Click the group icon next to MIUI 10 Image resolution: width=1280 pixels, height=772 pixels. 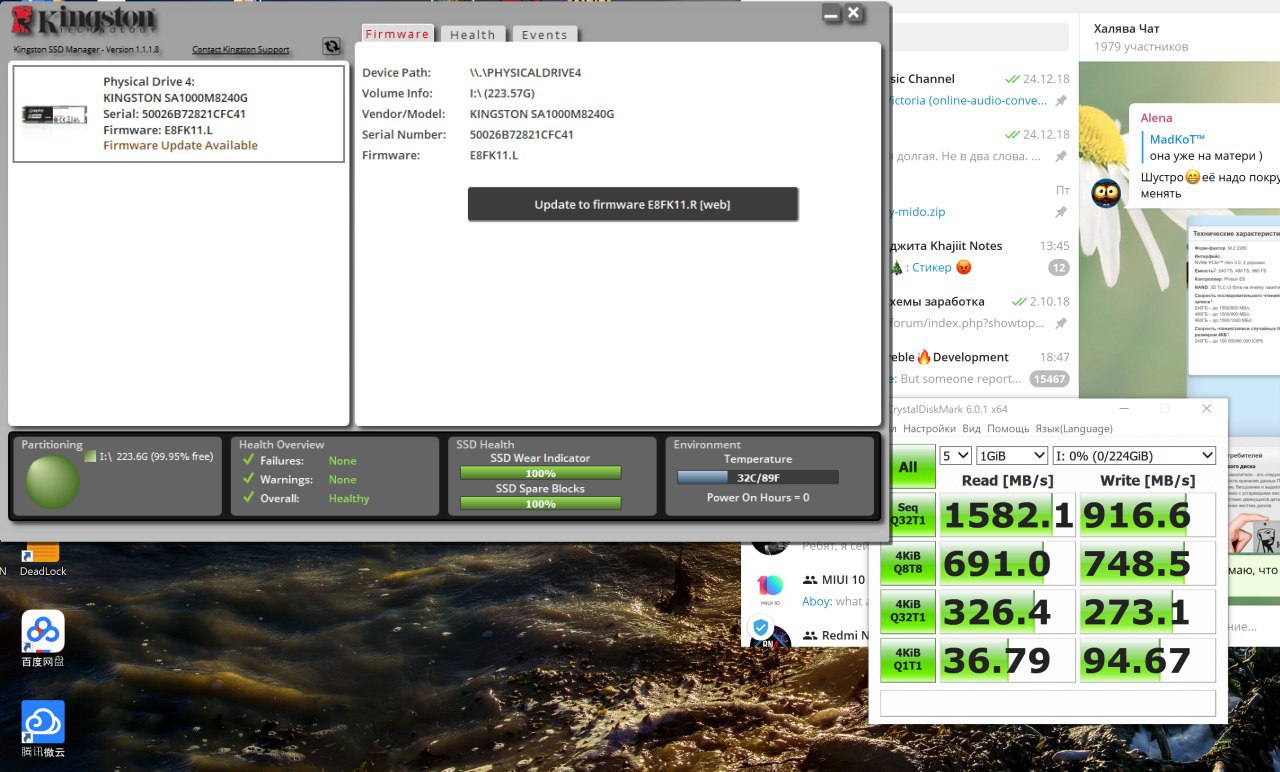click(810, 580)
